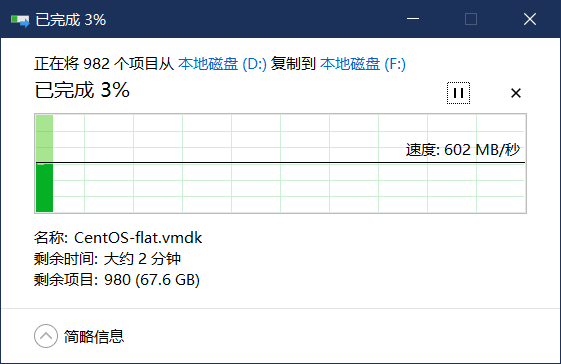Pause the file copy operation

point(458,93)
